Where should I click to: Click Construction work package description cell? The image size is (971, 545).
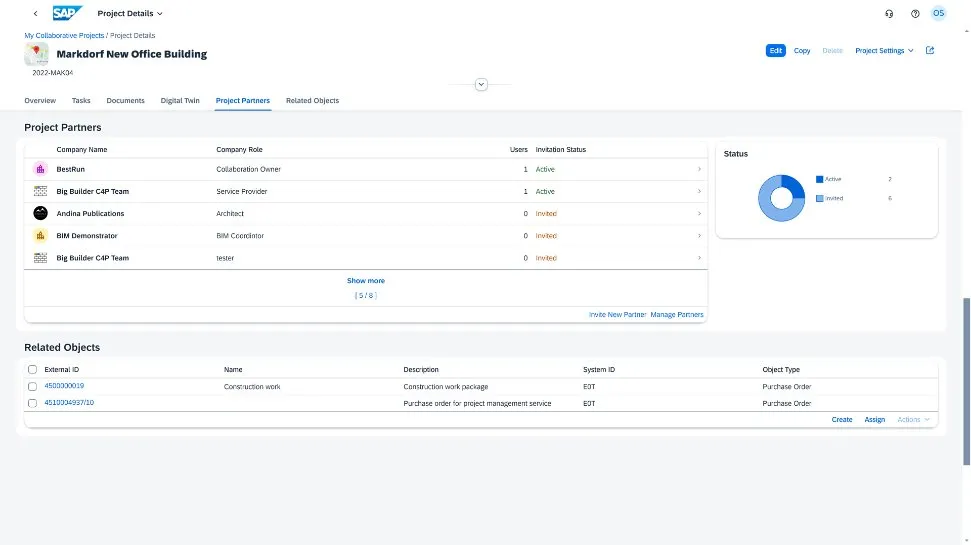coord(445,386)
